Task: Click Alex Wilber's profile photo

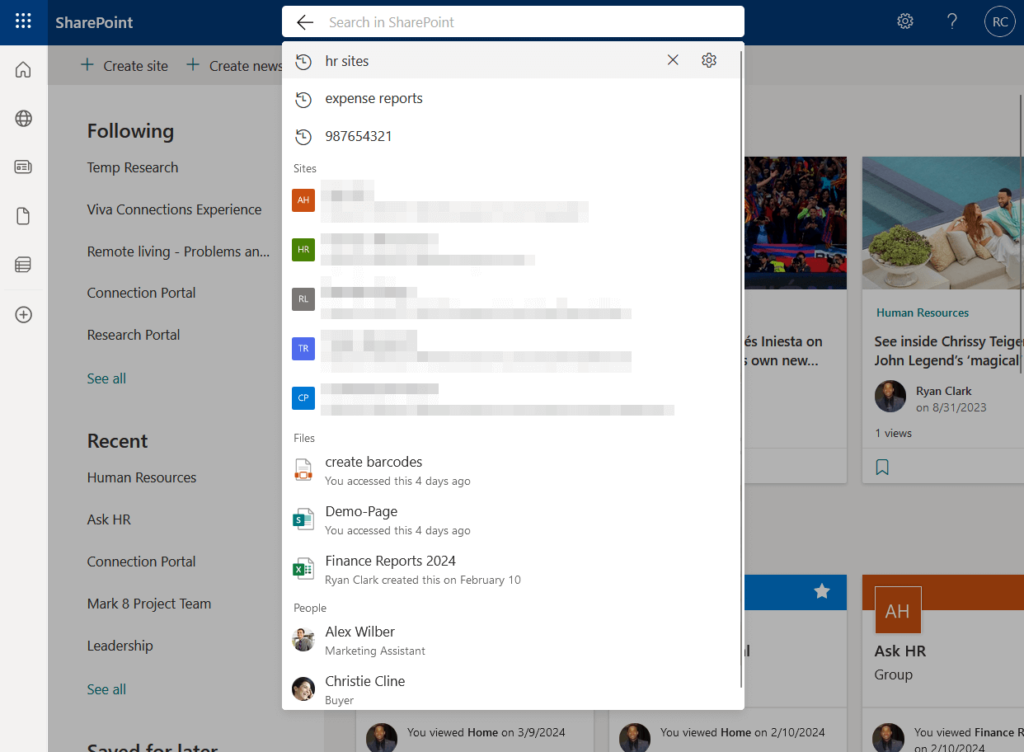Action: [303, 640]
